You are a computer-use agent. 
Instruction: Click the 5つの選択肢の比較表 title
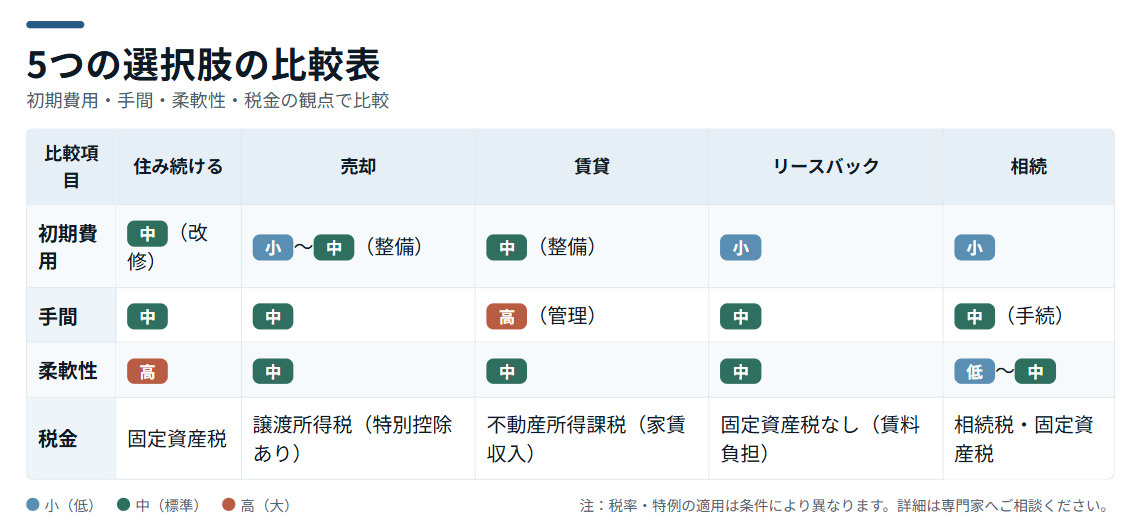(x=203, y=65)
